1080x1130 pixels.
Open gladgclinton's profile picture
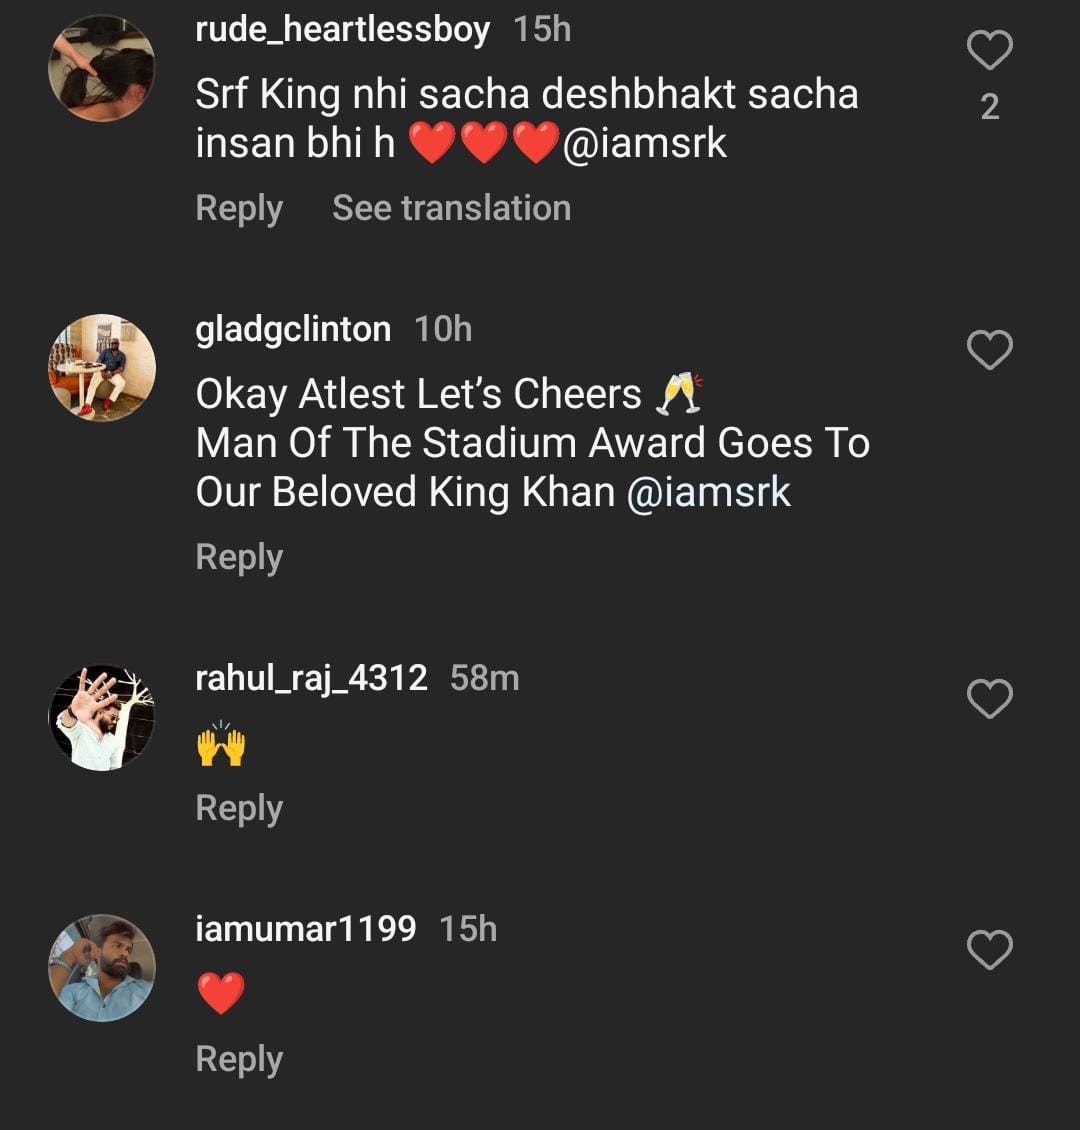pos(102,368)
